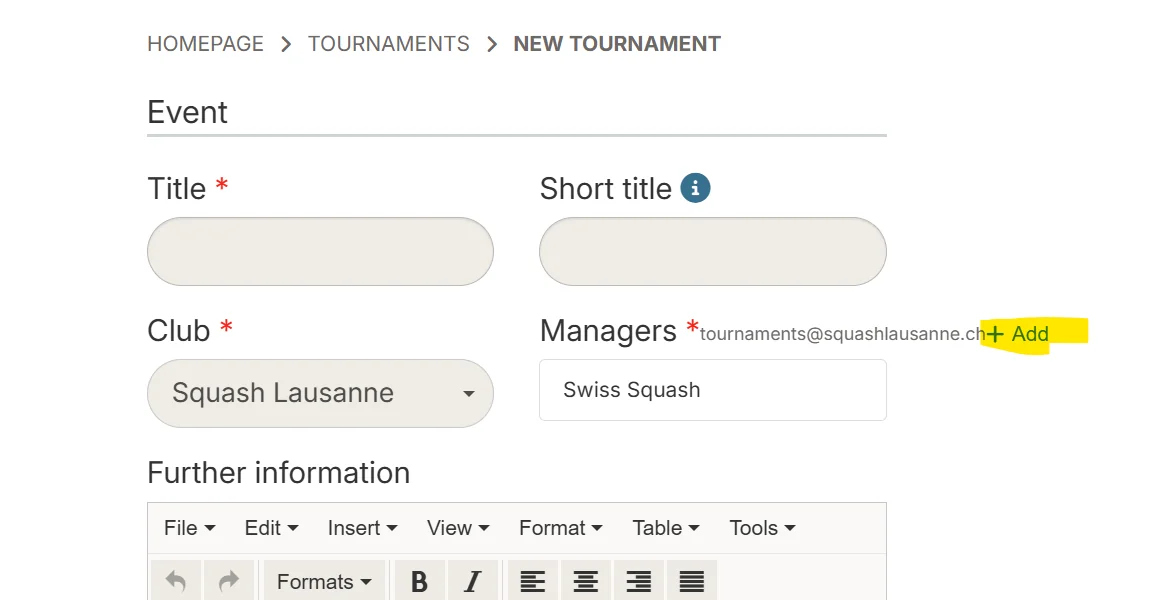
Task: Open the Squash Lausanne club dropdown
Action: point(320,394)
